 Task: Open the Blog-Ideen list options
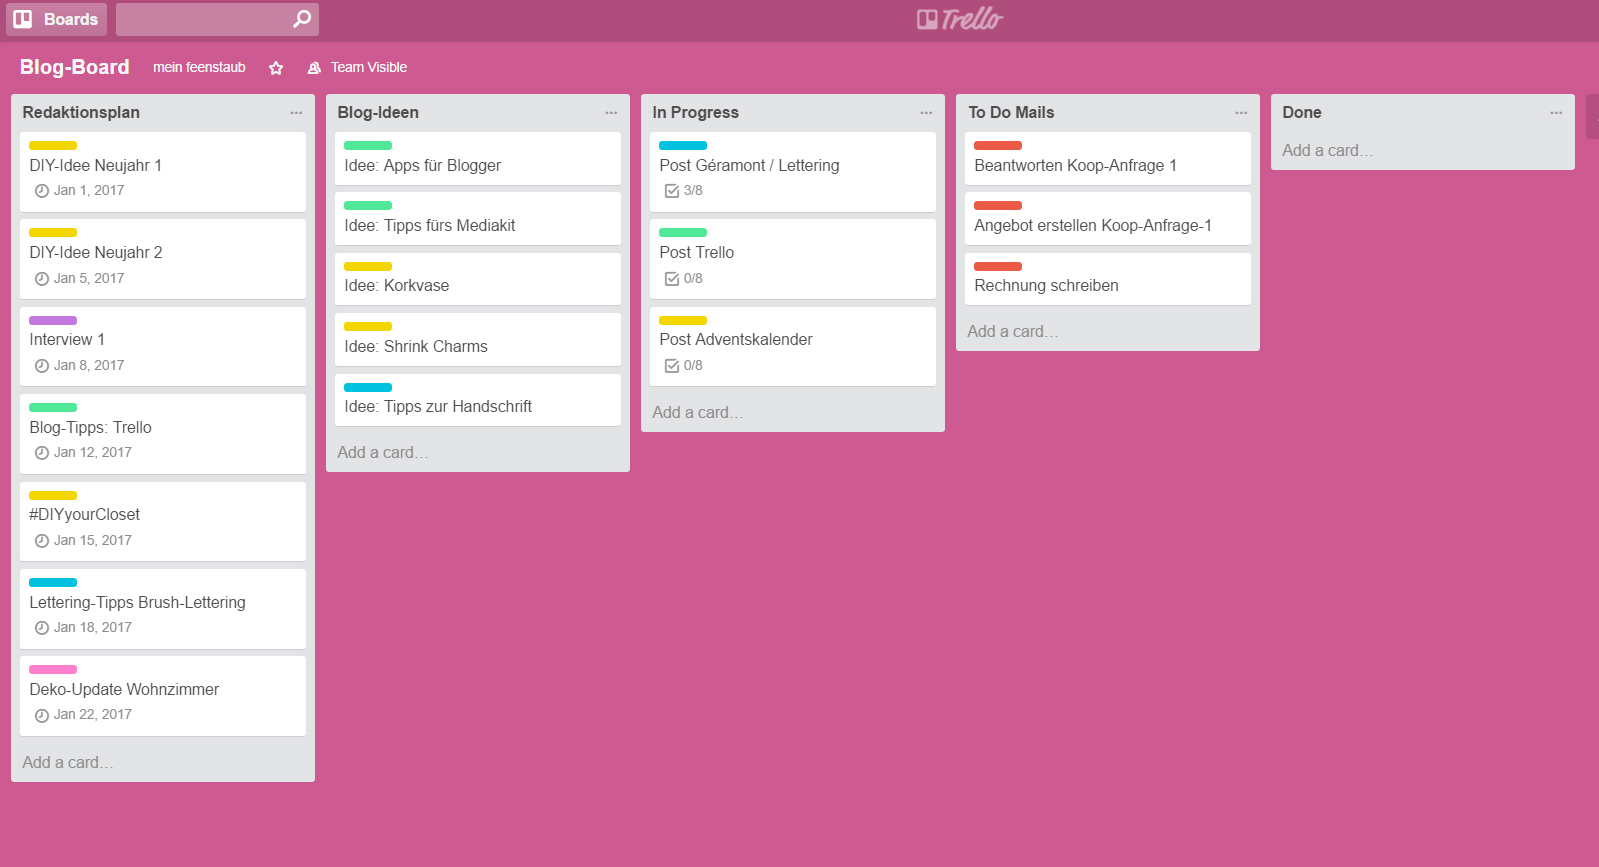pos(611,113)
